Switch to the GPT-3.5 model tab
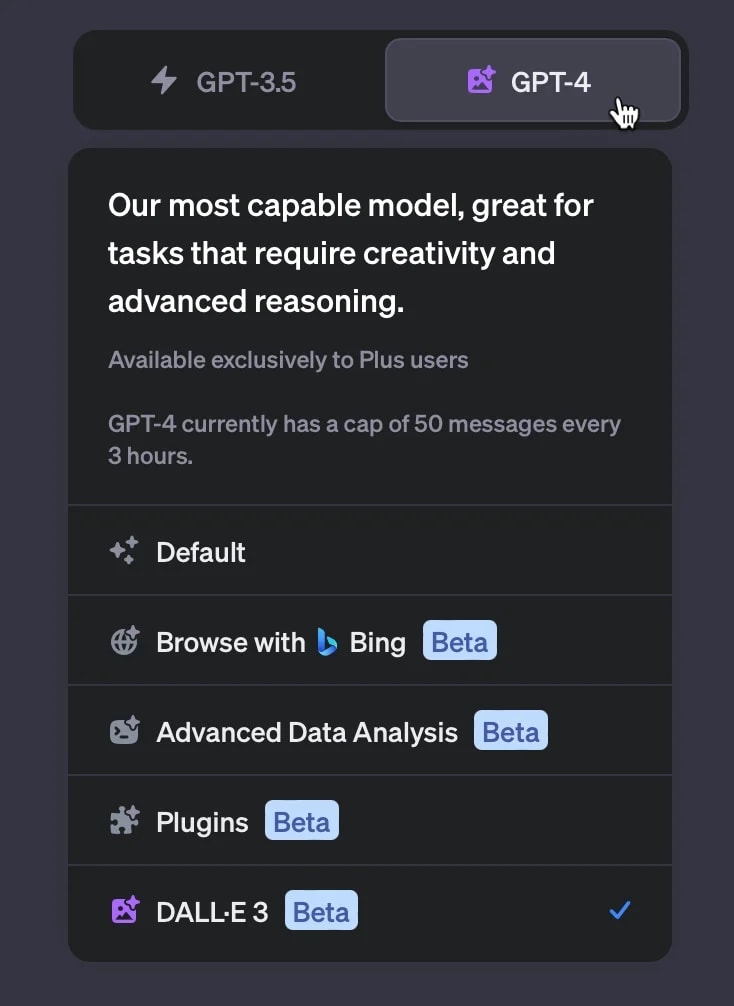Screen dimensions: 734x1006 click(x=229, y=81)
